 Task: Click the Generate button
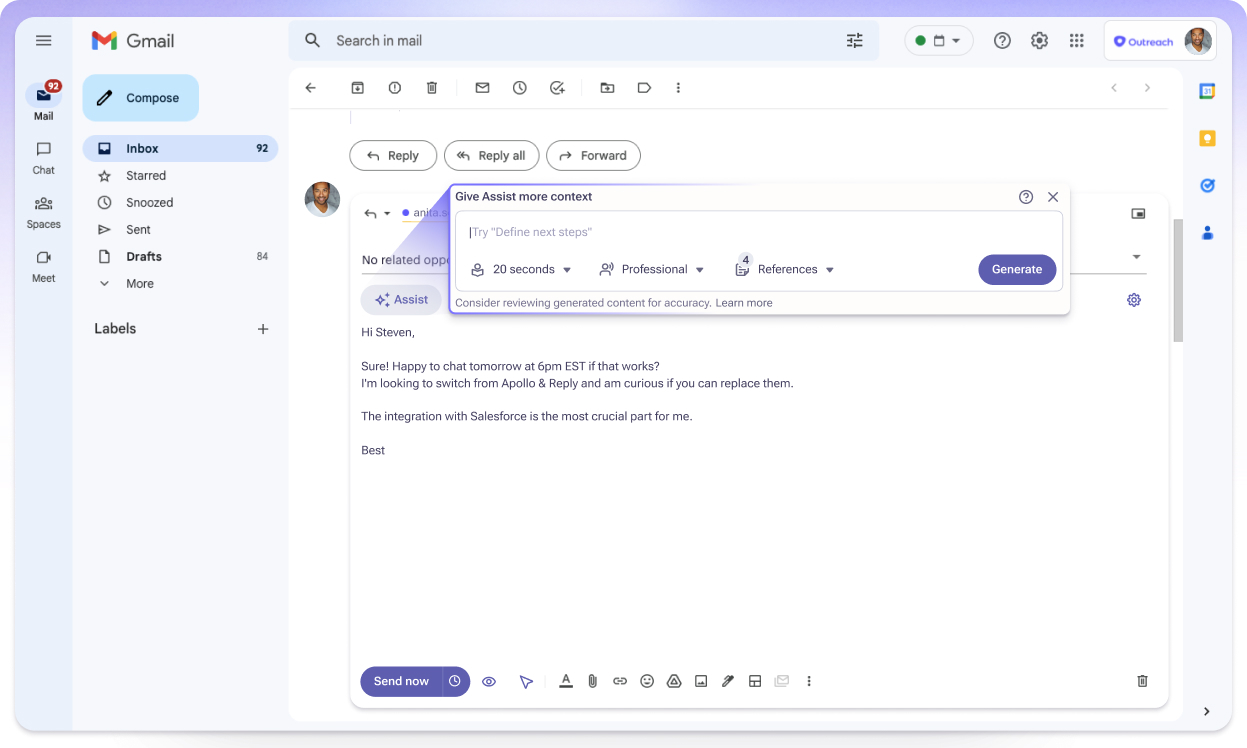click(x=1017, y=269)
